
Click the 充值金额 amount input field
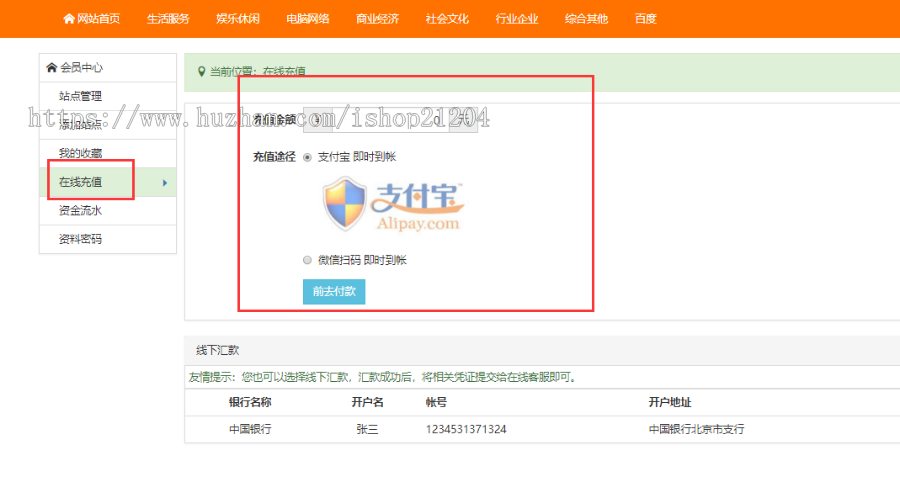[390, 119]
